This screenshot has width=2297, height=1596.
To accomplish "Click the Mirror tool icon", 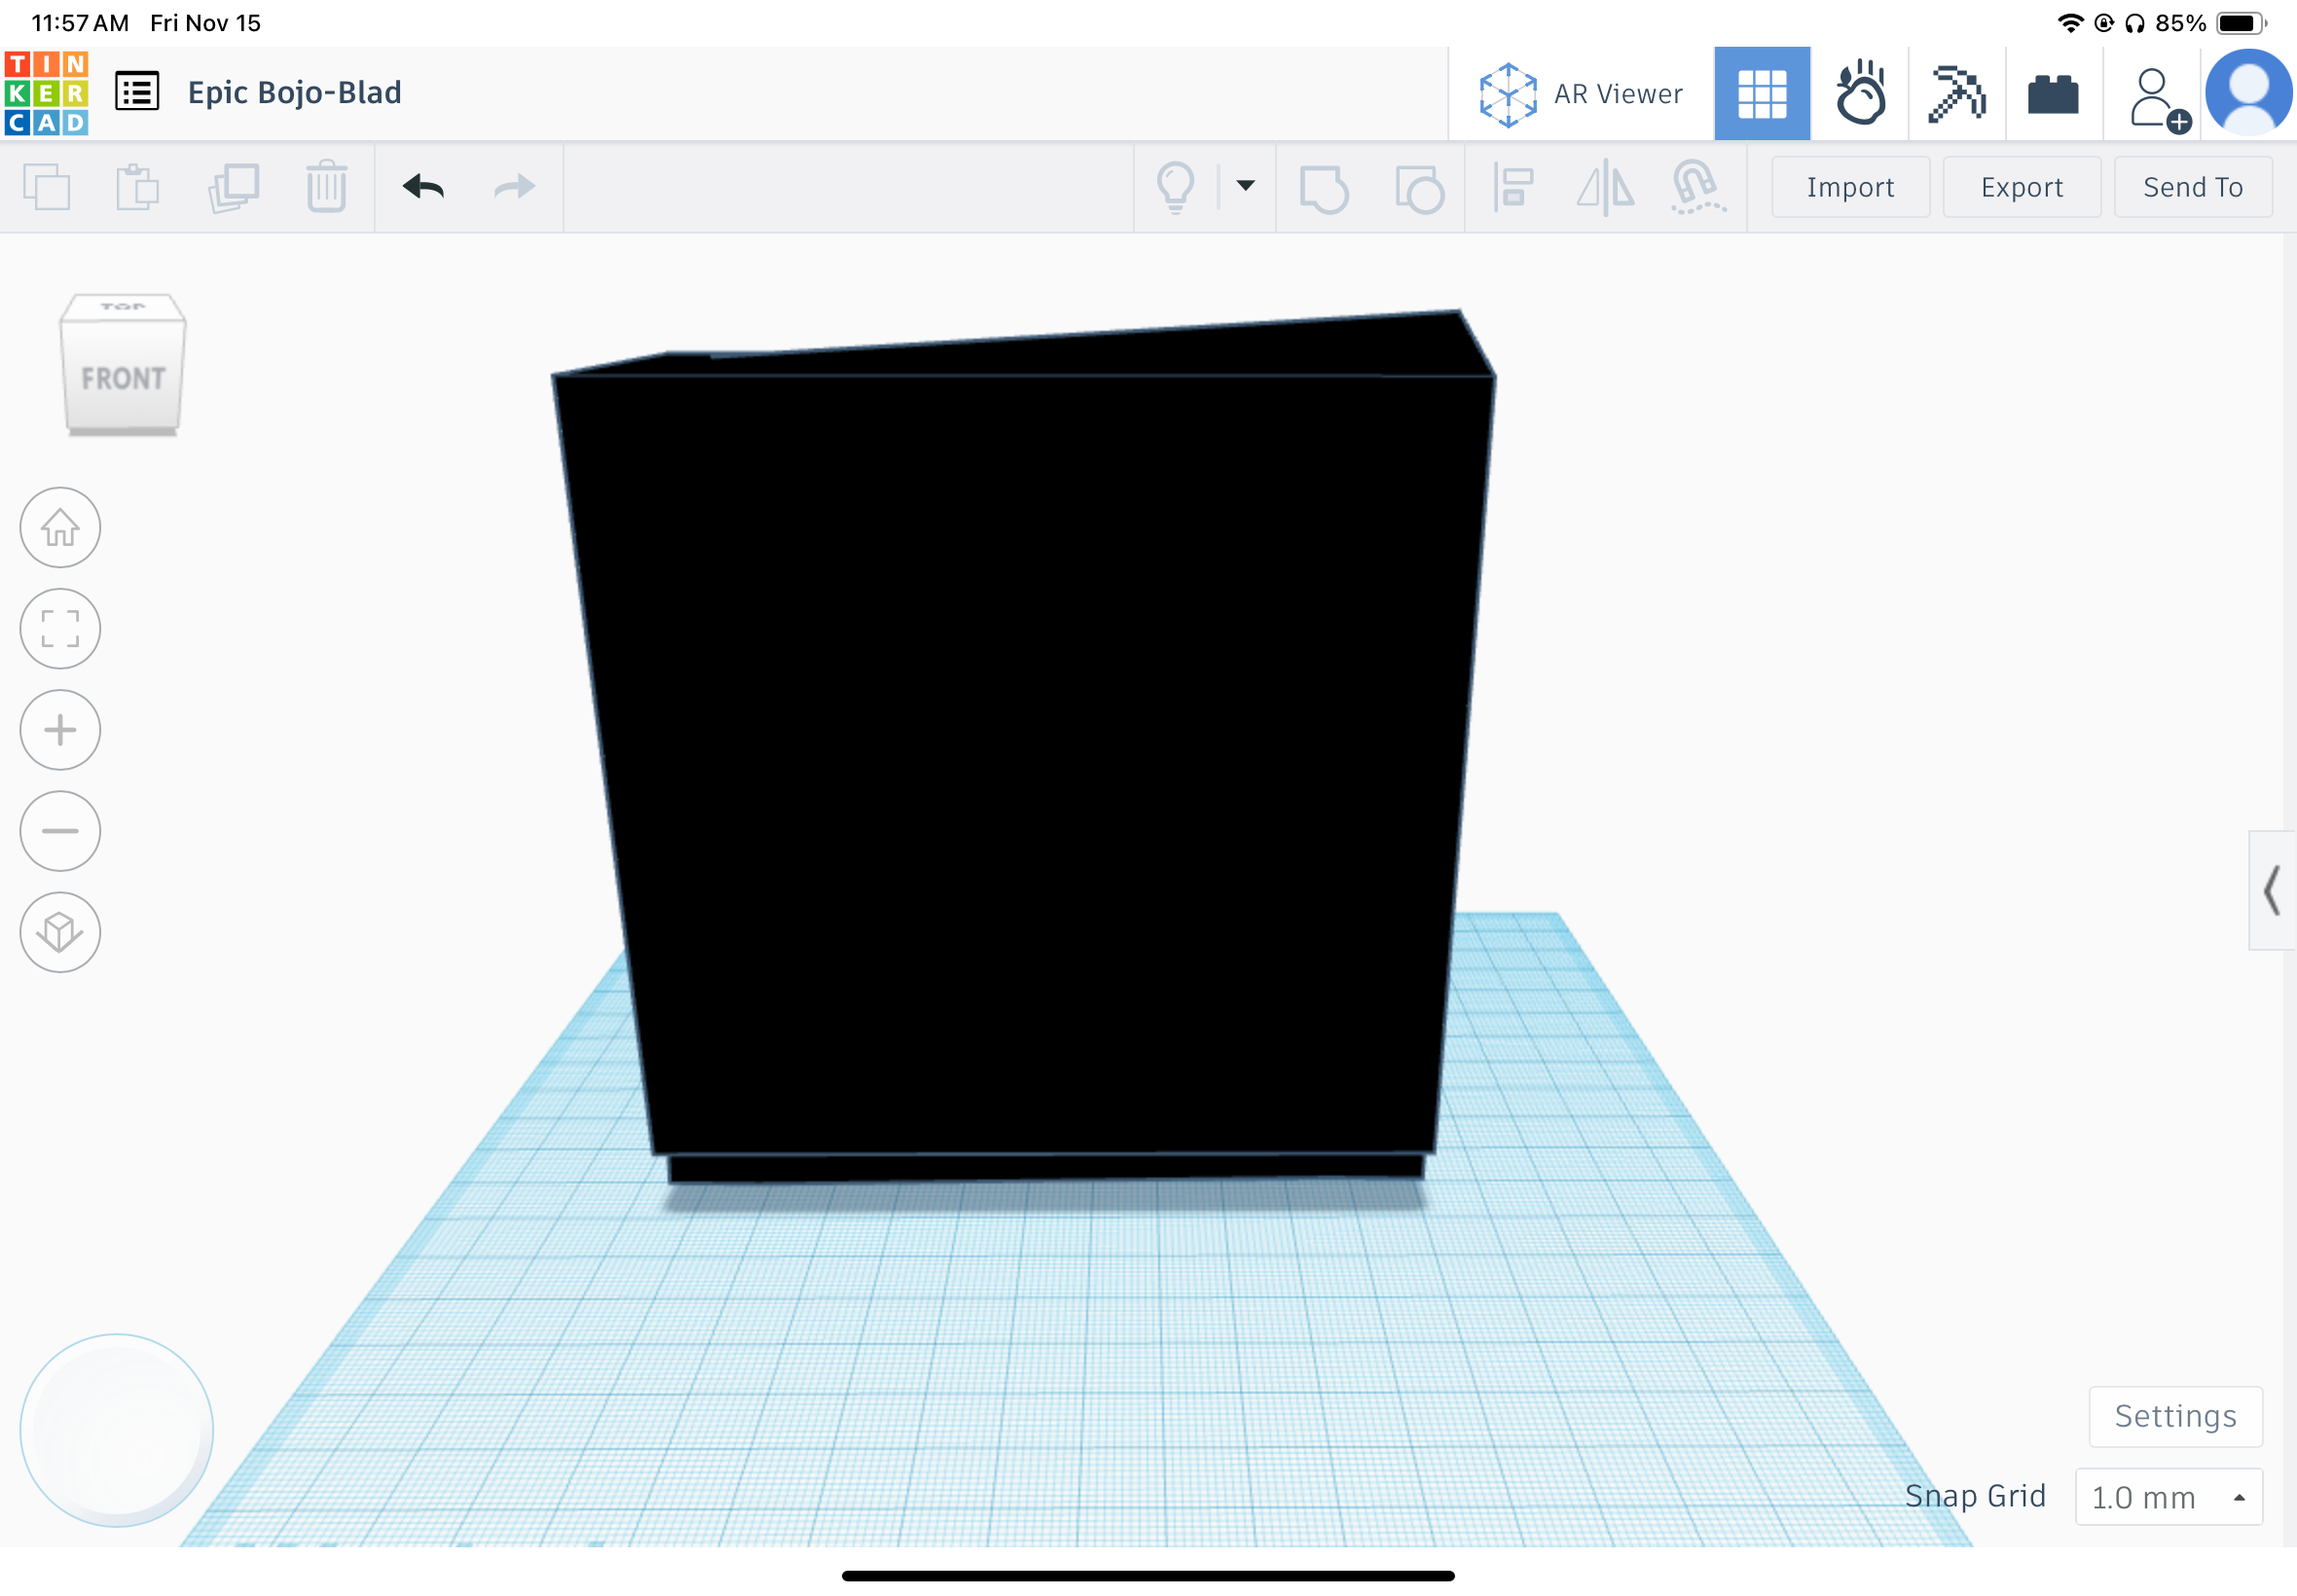I will click(x=1605, y=187).
